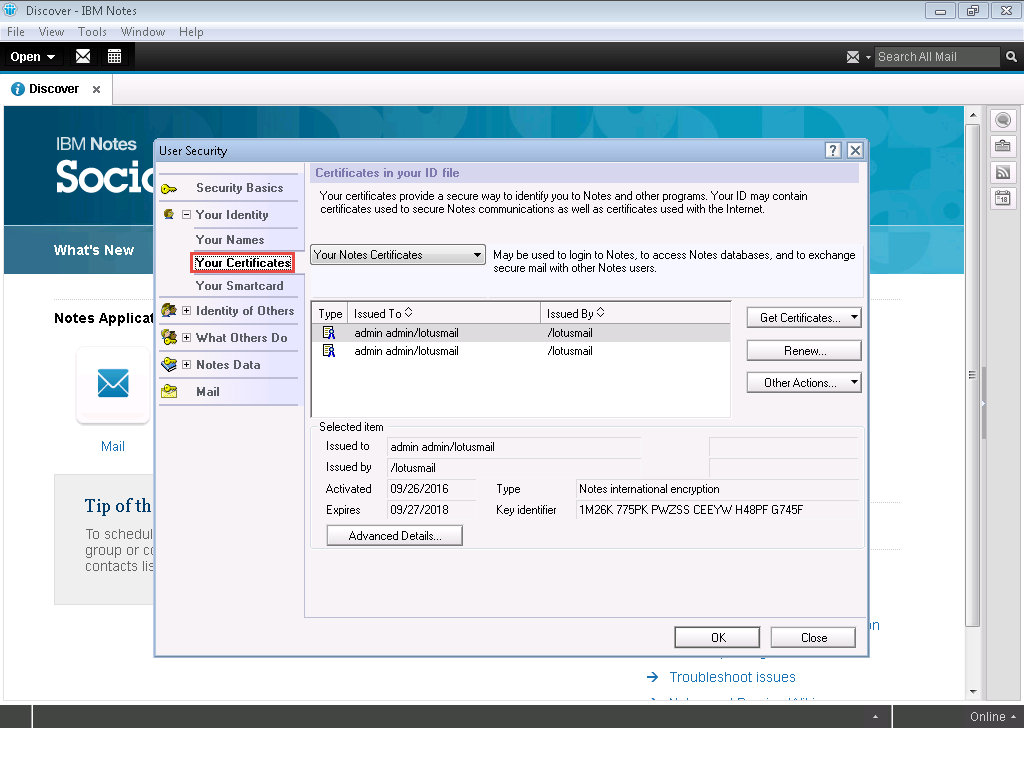Click the Discover page vertical scrollbar
This screenshot has height=767, width=1024.
[973, 376]
